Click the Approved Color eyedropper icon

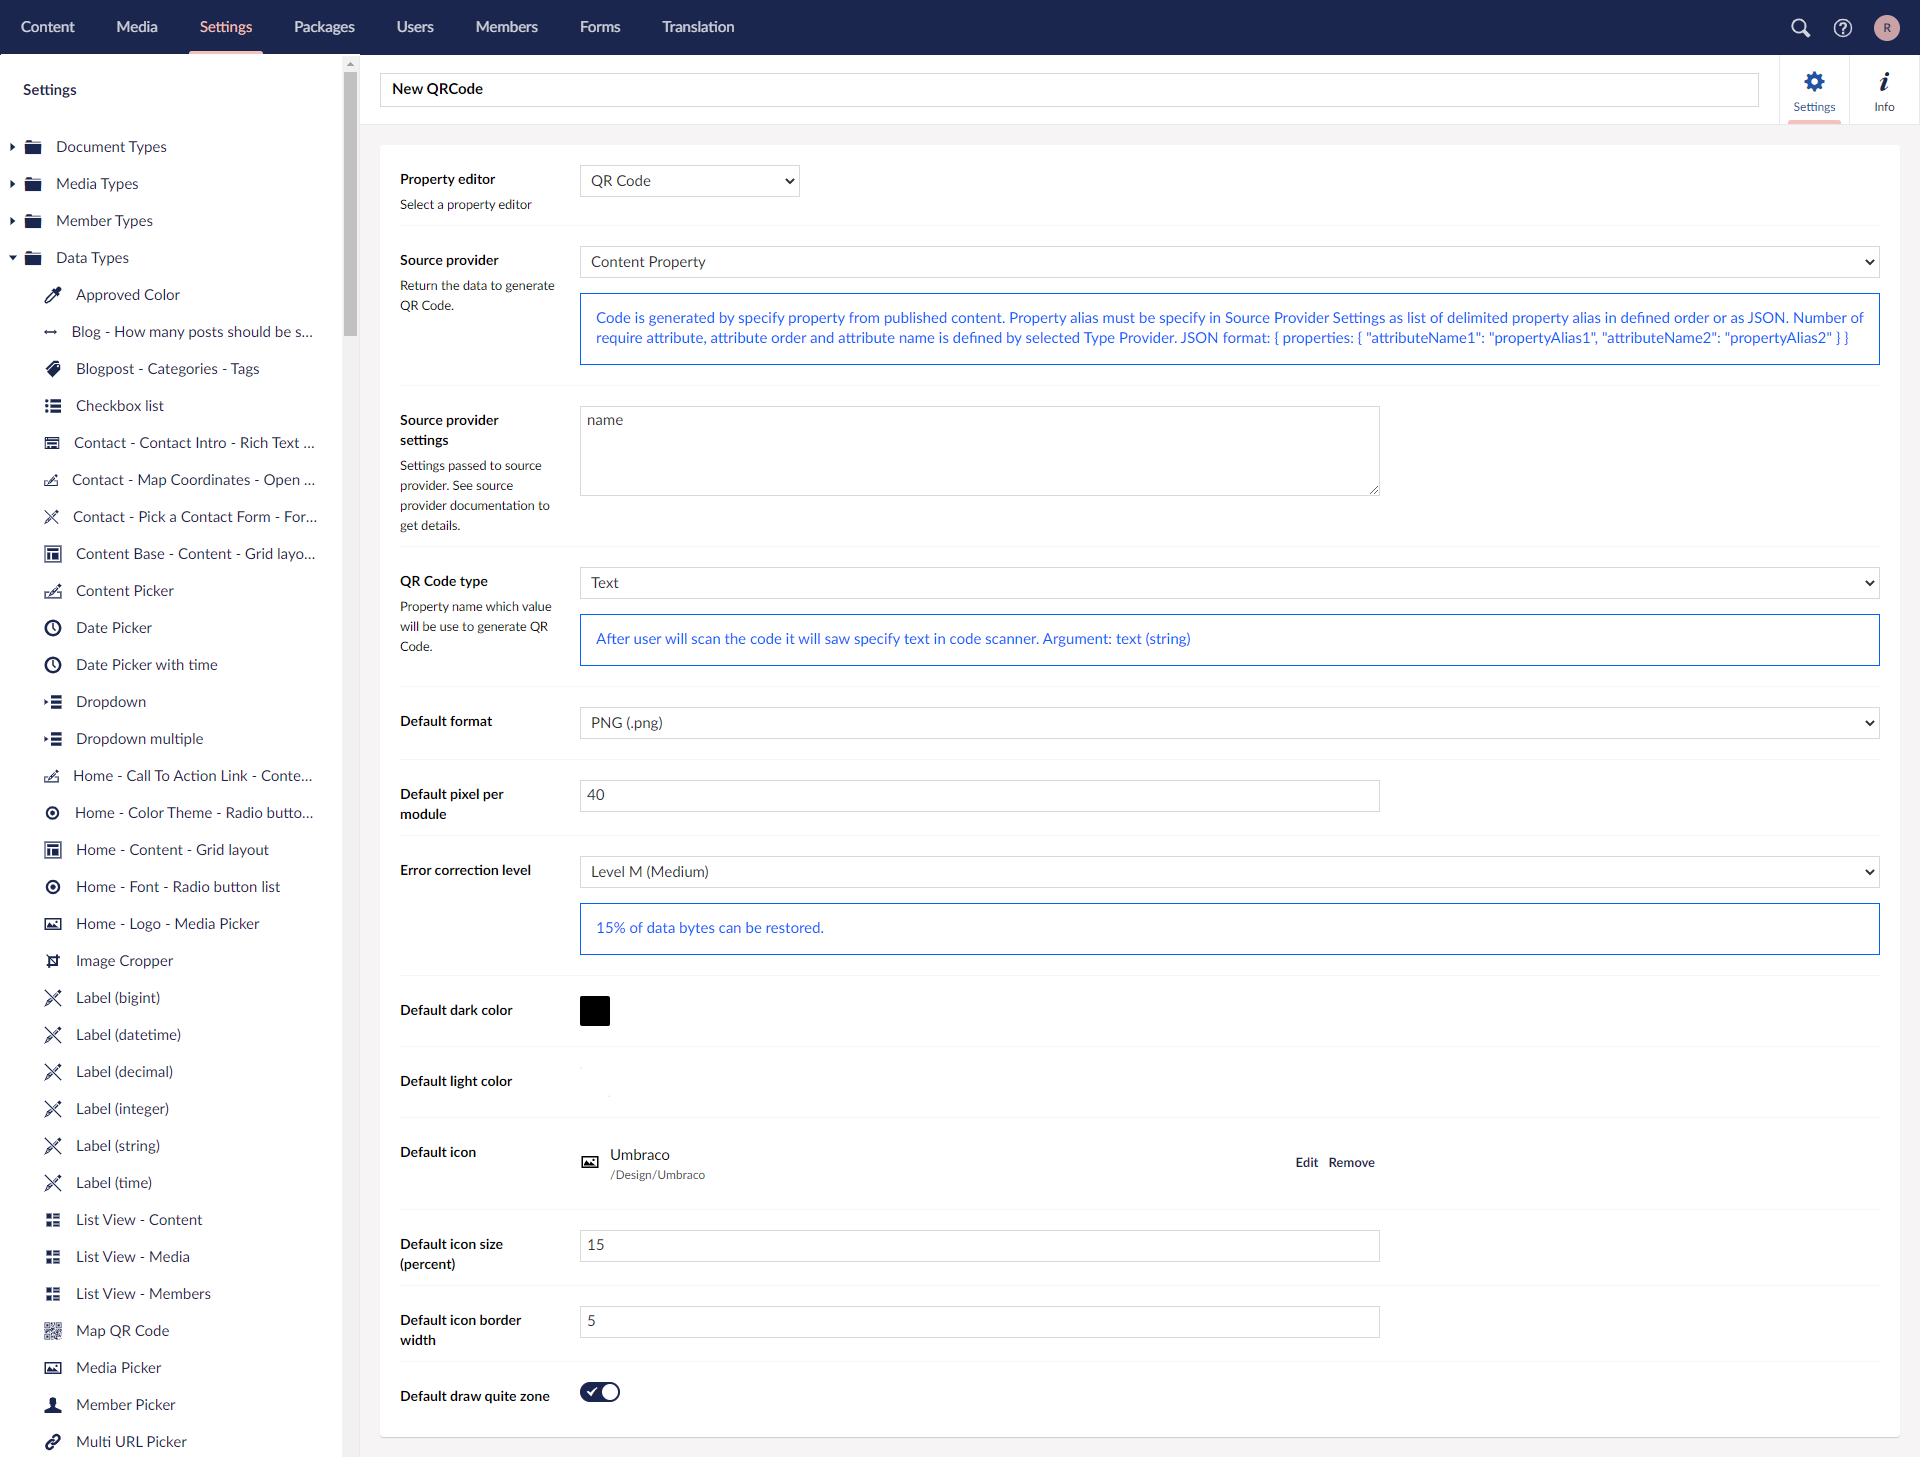[53, 295]
